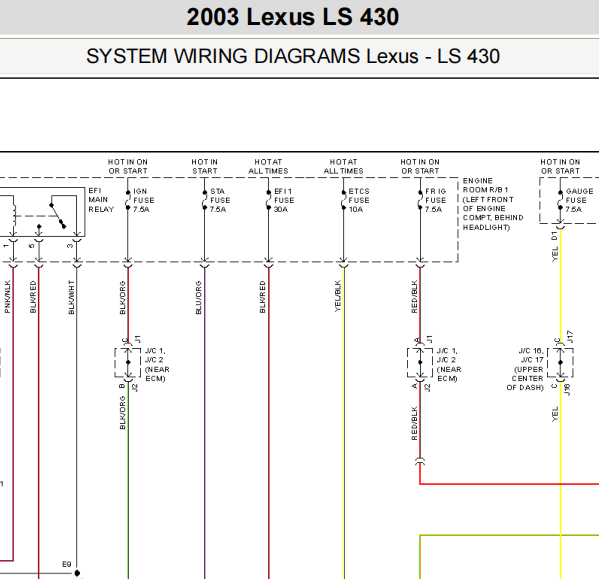Click 'HOT IN ON OR START' above GAUGE fuse
The image size is (599, 579).
click(560, 167)
